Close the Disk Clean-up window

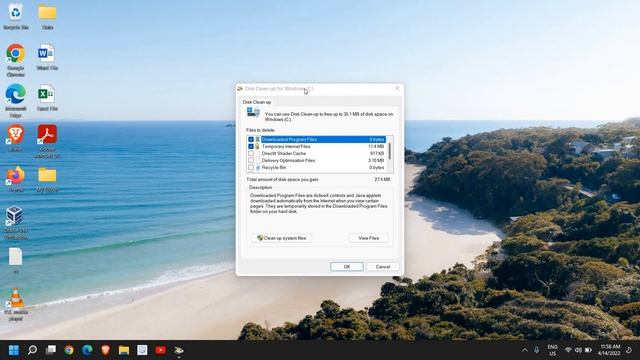[397, 89]
